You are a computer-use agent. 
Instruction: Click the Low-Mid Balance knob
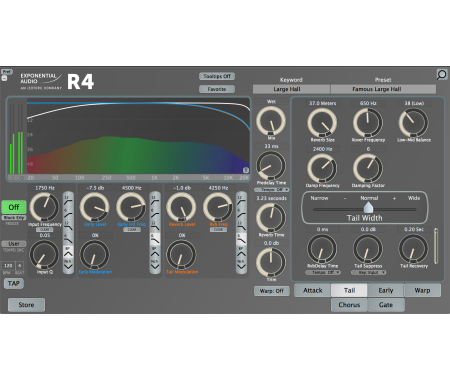tap(414, 123)
